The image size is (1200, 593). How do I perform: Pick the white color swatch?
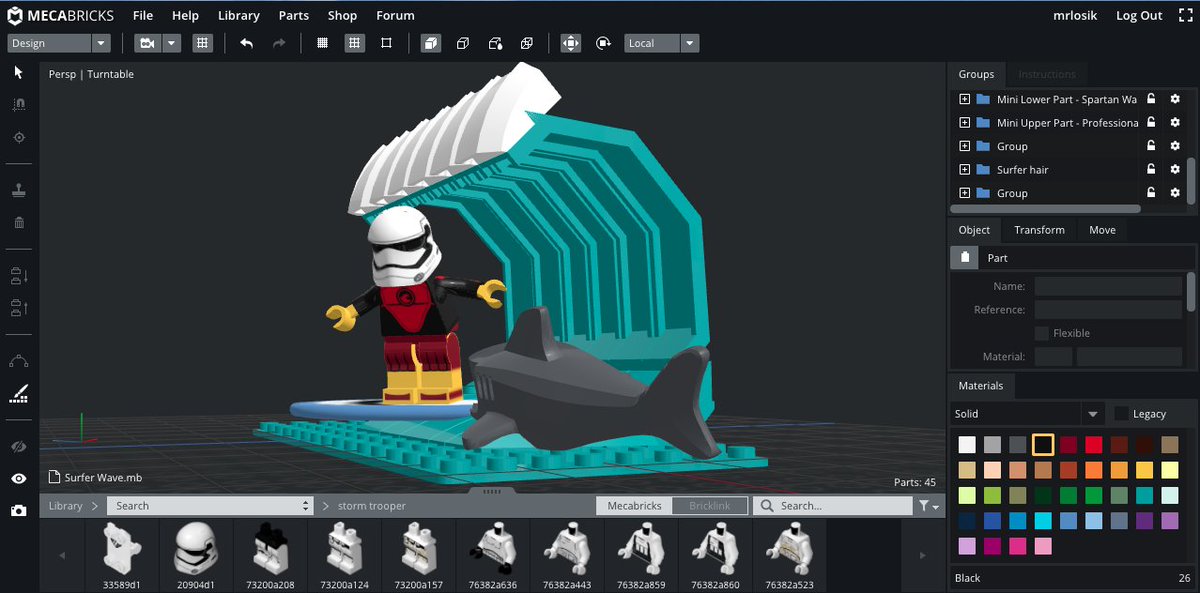coord(965,445)
